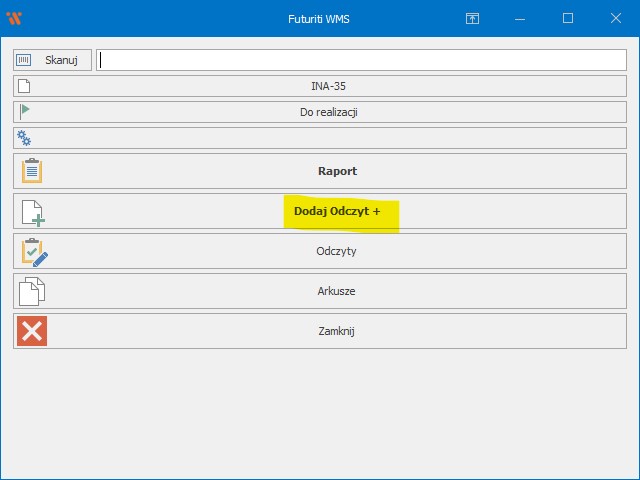Screen dimensions: 640x480
Task: Click the clipboard-with-pencil icon for Odczyty
Action: click(33, 251)
